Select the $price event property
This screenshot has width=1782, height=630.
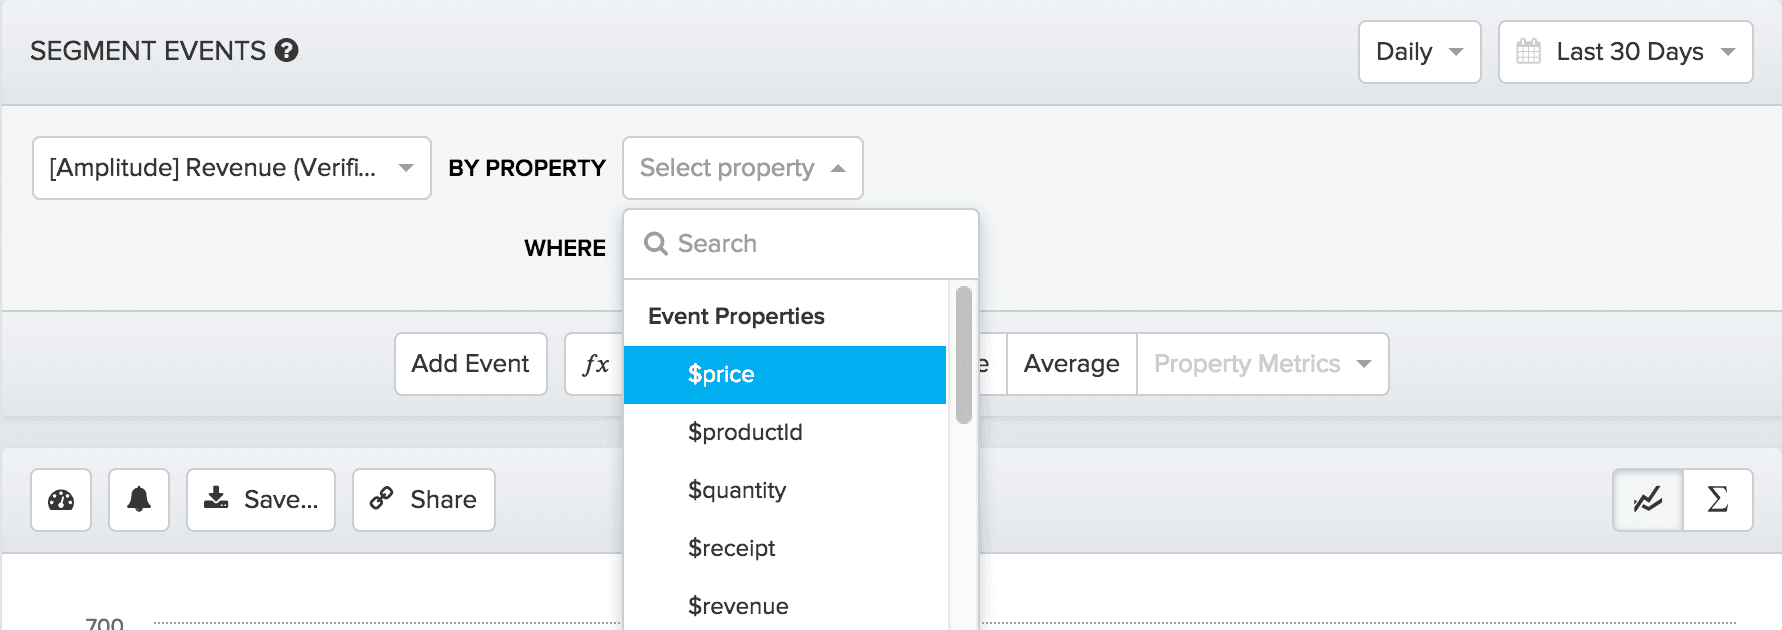pos(720,374)
